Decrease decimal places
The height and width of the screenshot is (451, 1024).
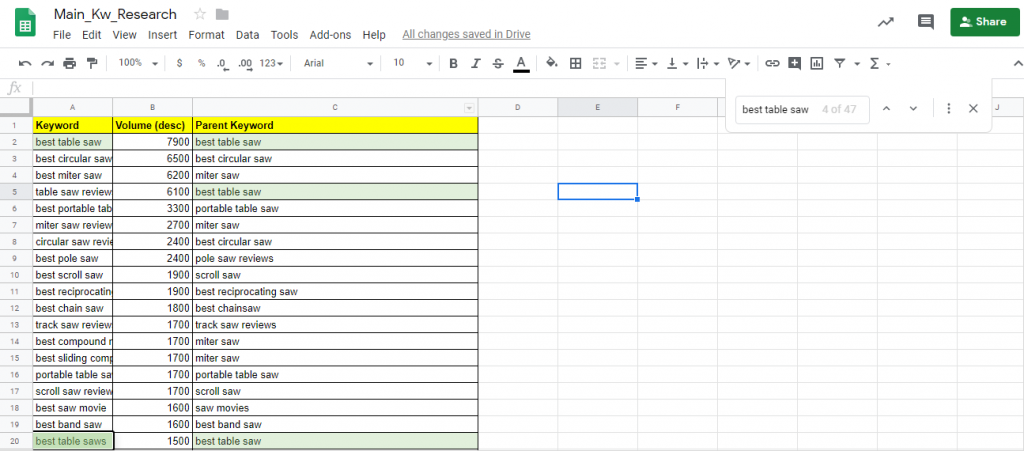pyautogui.click(x=223, y=63)
